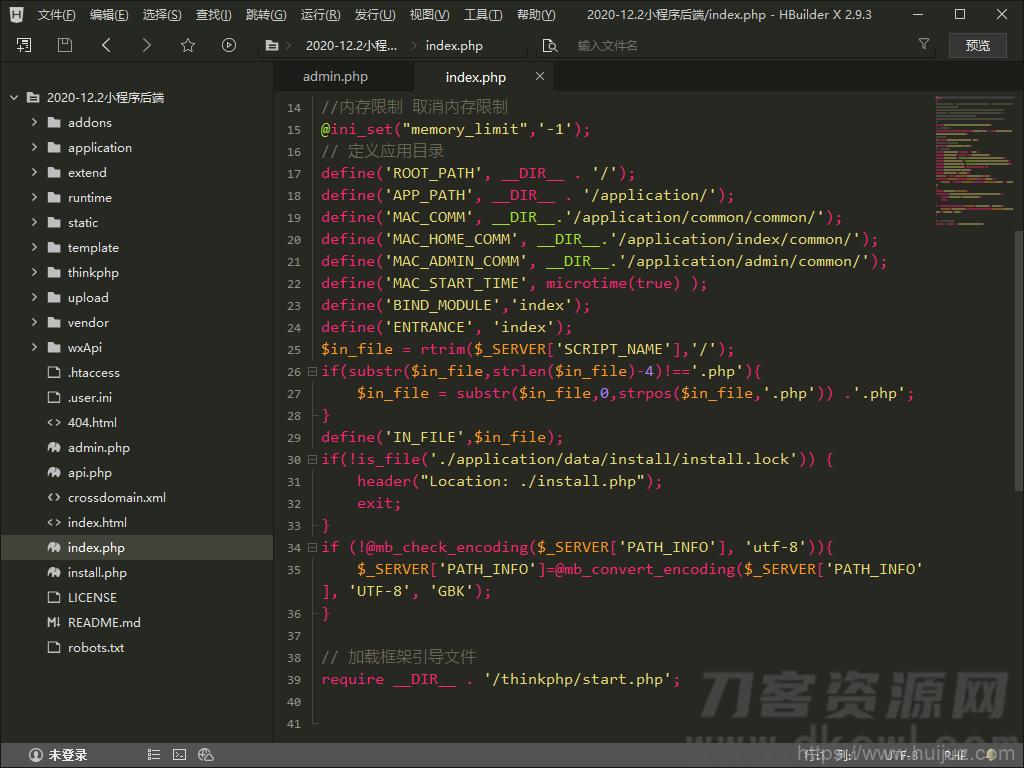The image size is (1024, 768).
Task: Fold the code block at line 34
Action: [x=312, y=547]
